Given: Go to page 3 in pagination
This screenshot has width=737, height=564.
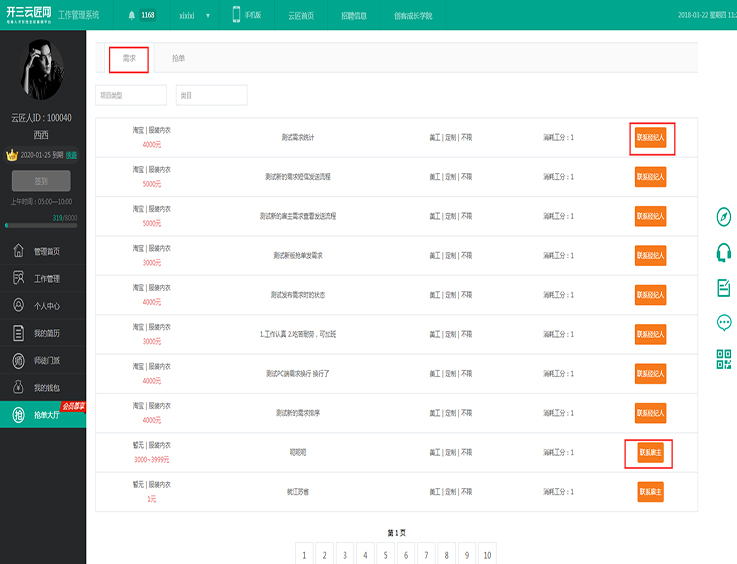Looking at the screenshot, I should click(x=345, y=555).
